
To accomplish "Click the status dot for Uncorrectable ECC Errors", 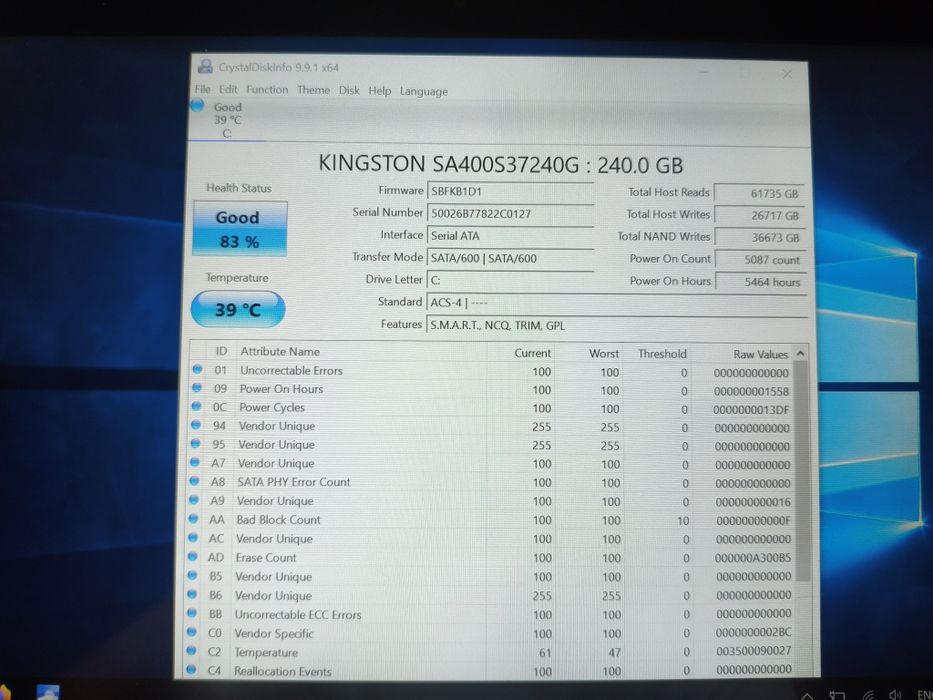I will click(x=191, y=612).
